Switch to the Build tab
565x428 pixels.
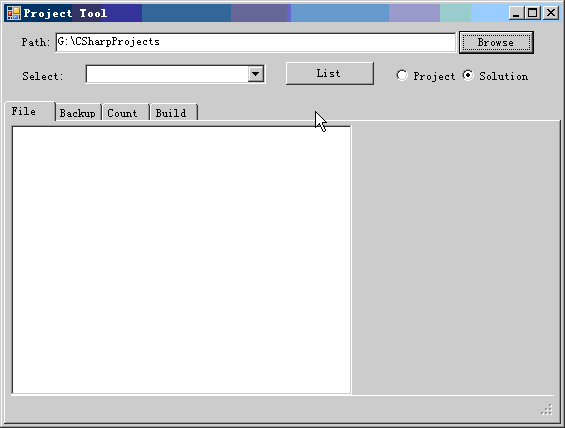[x=174, y=113]
